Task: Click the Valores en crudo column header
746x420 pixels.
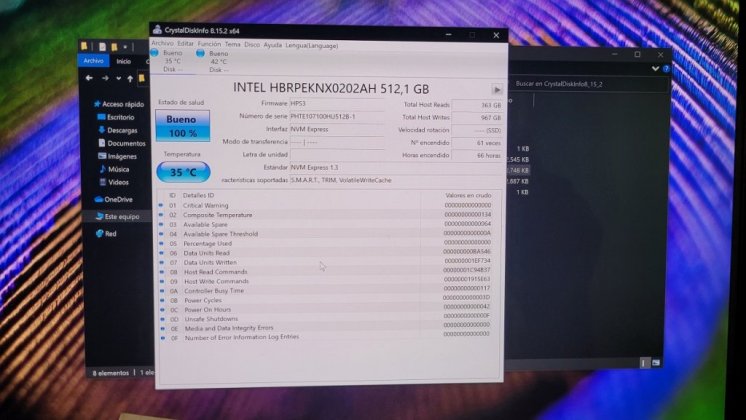Action: click(468, 195)
